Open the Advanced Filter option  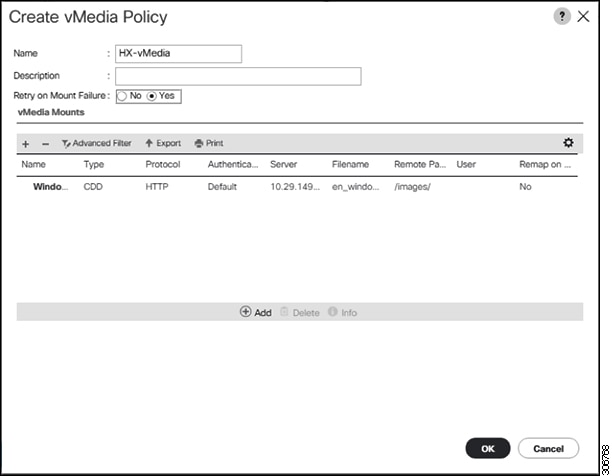(x=96, y=143)
